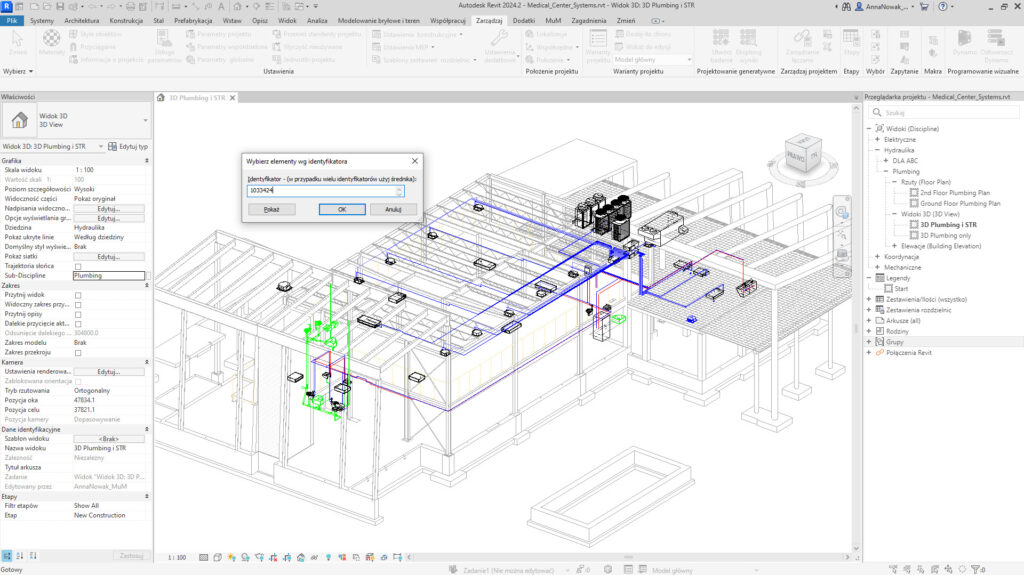Switch to the Architektura ribbon tab

pyautogui.click(x=82, y=20)
